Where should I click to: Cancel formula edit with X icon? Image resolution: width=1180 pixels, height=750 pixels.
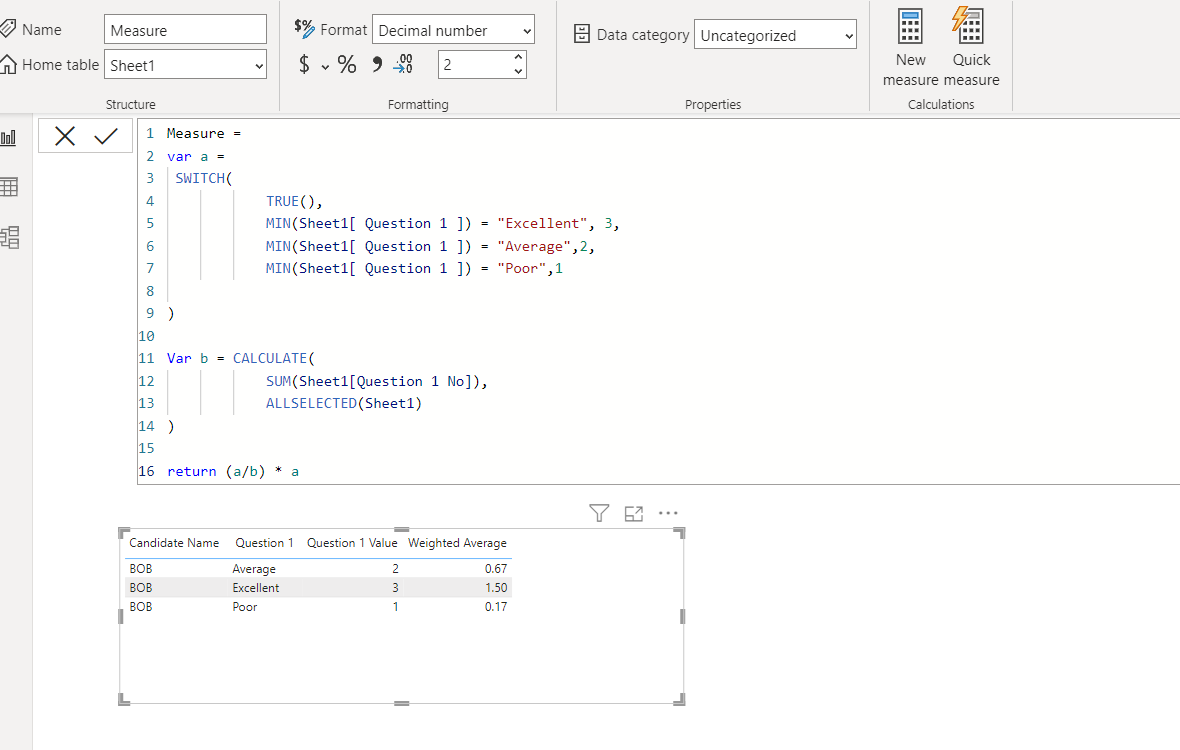tap(65, 136)
